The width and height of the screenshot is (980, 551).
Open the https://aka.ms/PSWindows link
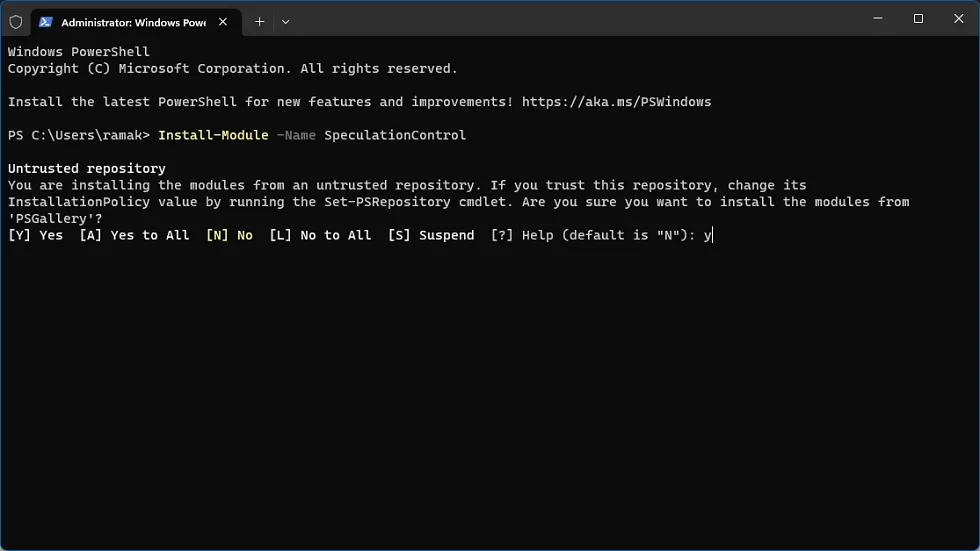tap(616, 102)
